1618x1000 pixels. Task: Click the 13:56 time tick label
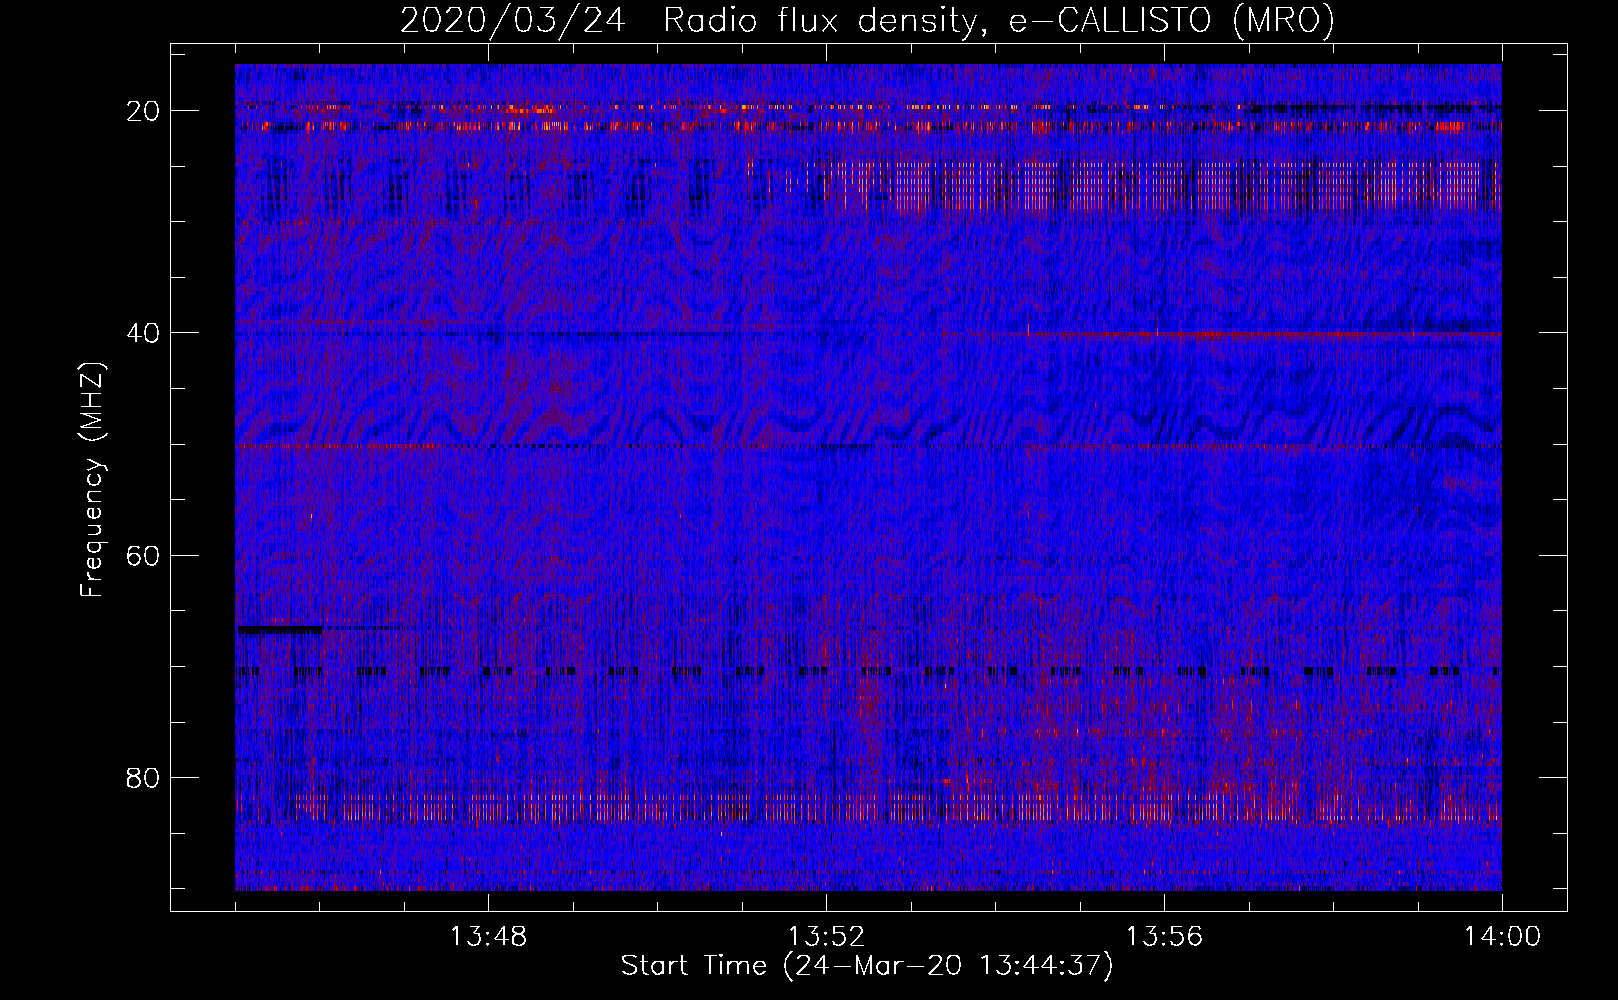[1164, 937]
